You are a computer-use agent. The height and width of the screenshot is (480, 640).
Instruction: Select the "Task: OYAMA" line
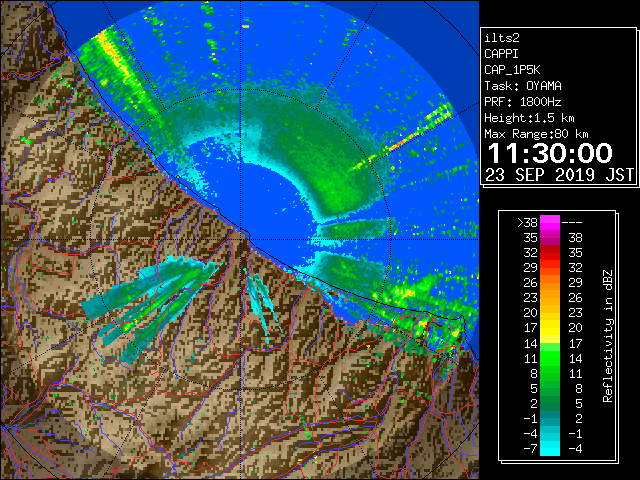pos(523,86)
